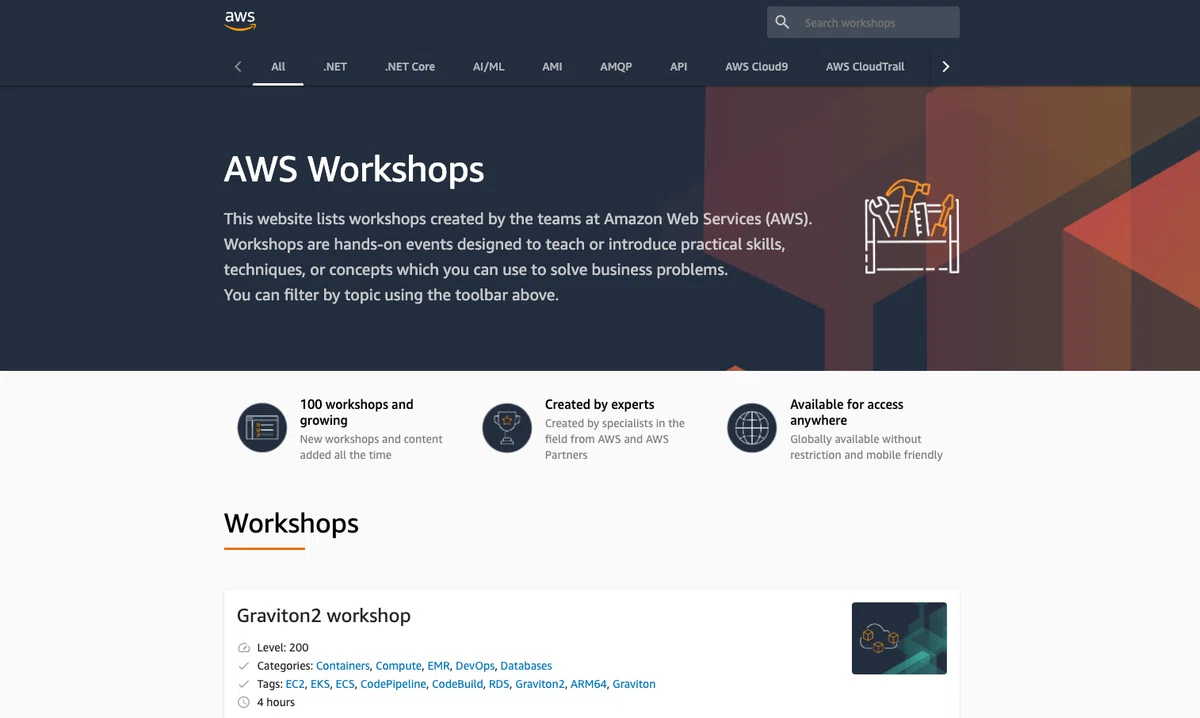Open the ECS tag link
Image resolution: width=1200 pixels, height=718 pixels.
click(345, 684)
